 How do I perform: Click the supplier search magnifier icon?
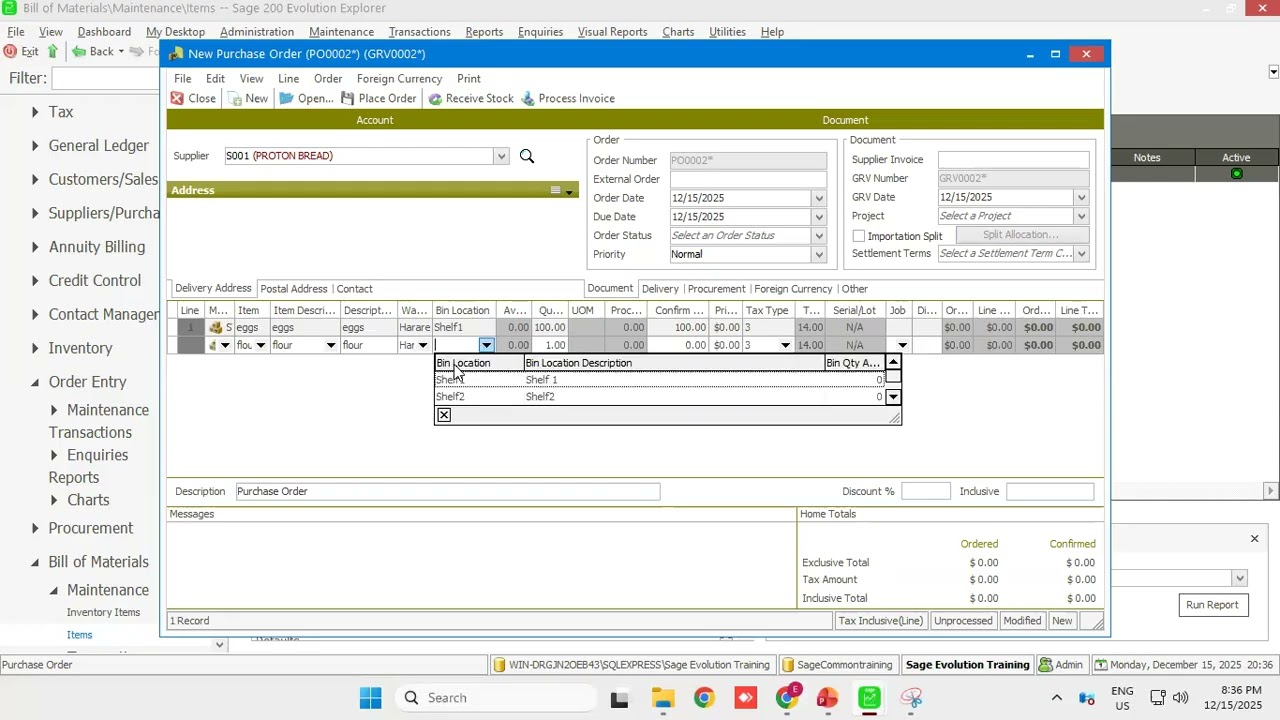[527, 156]
